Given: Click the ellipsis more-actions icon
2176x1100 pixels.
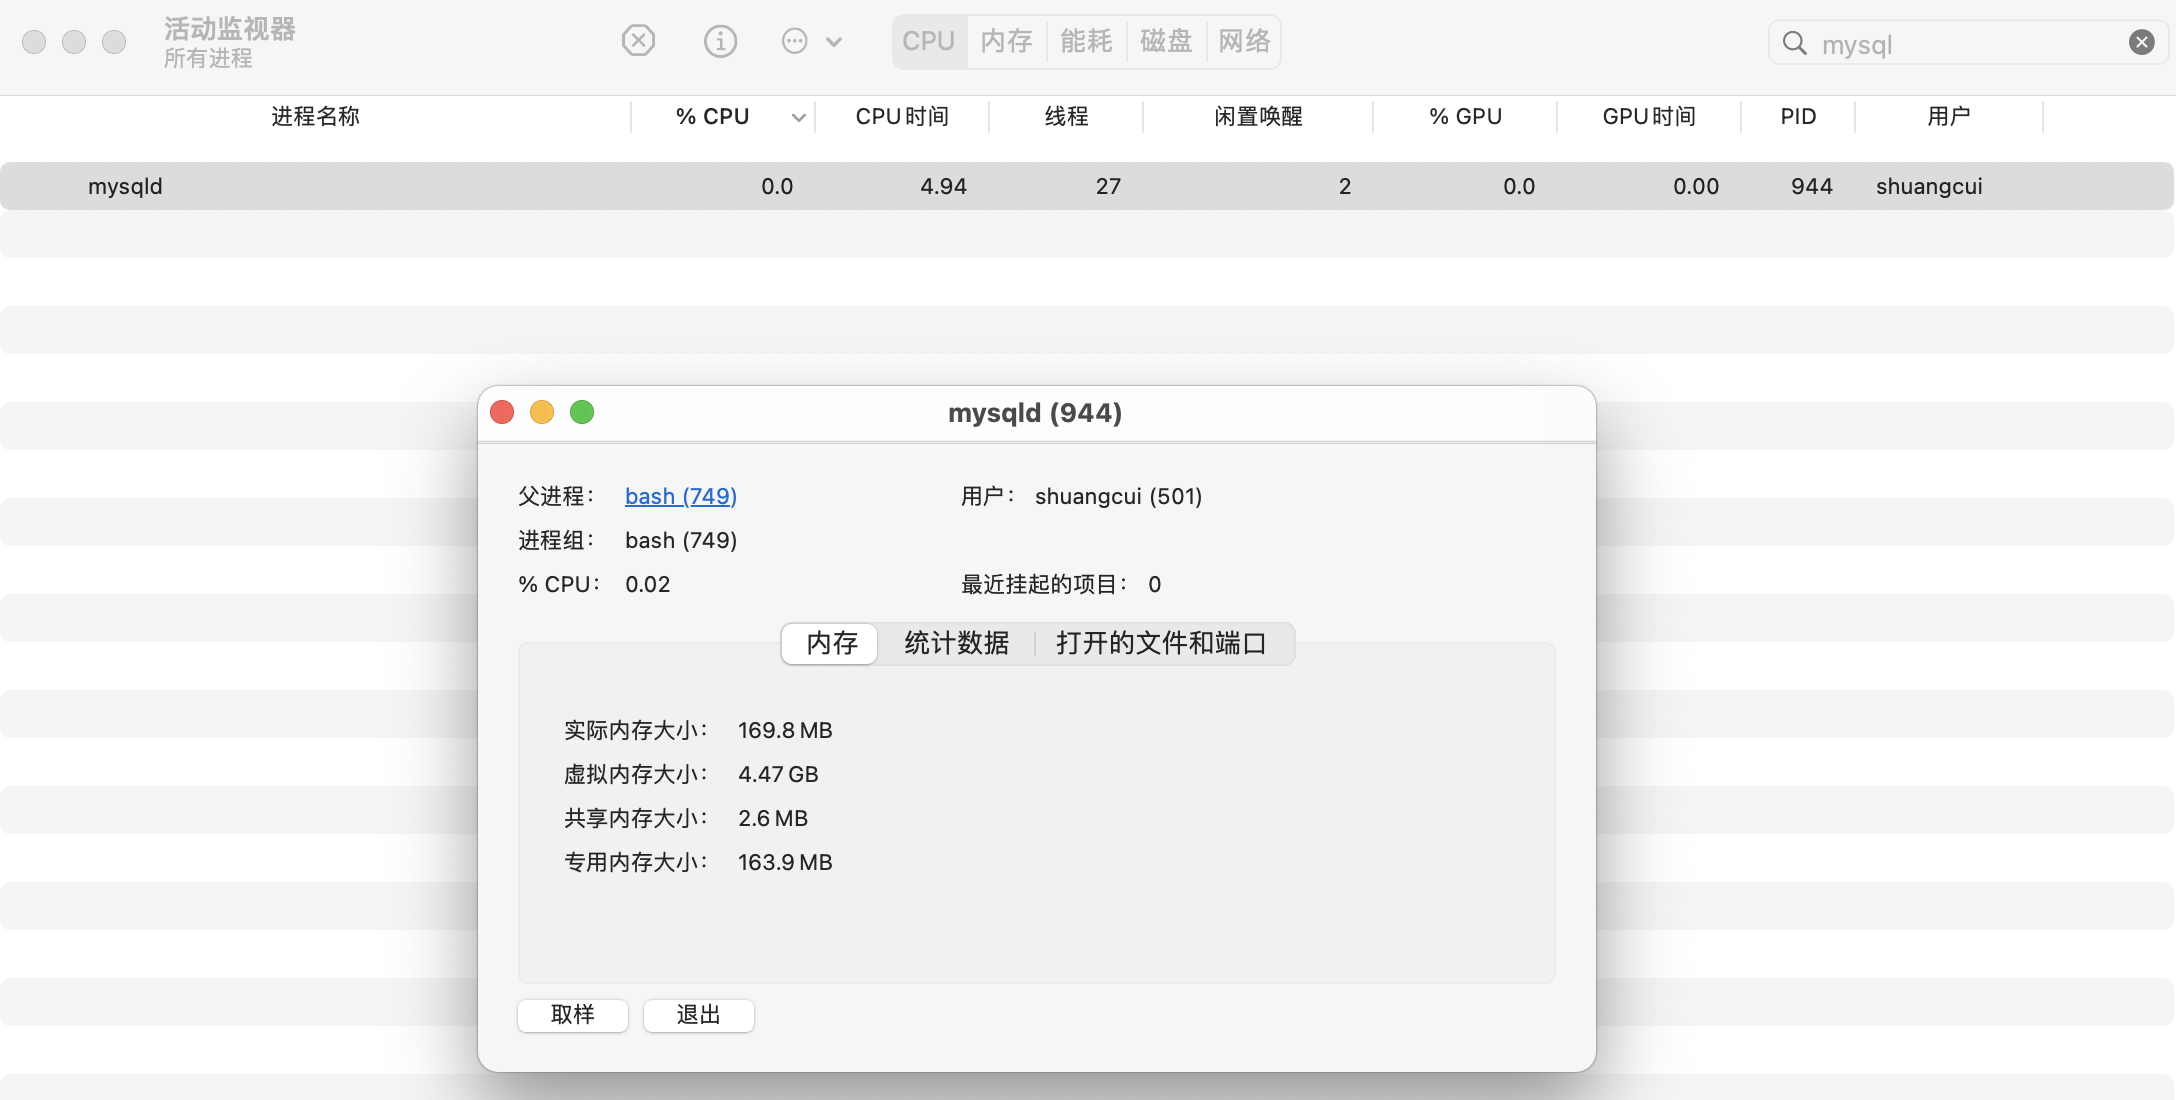Looking at the screenshot, I should (x=794, y=41).
